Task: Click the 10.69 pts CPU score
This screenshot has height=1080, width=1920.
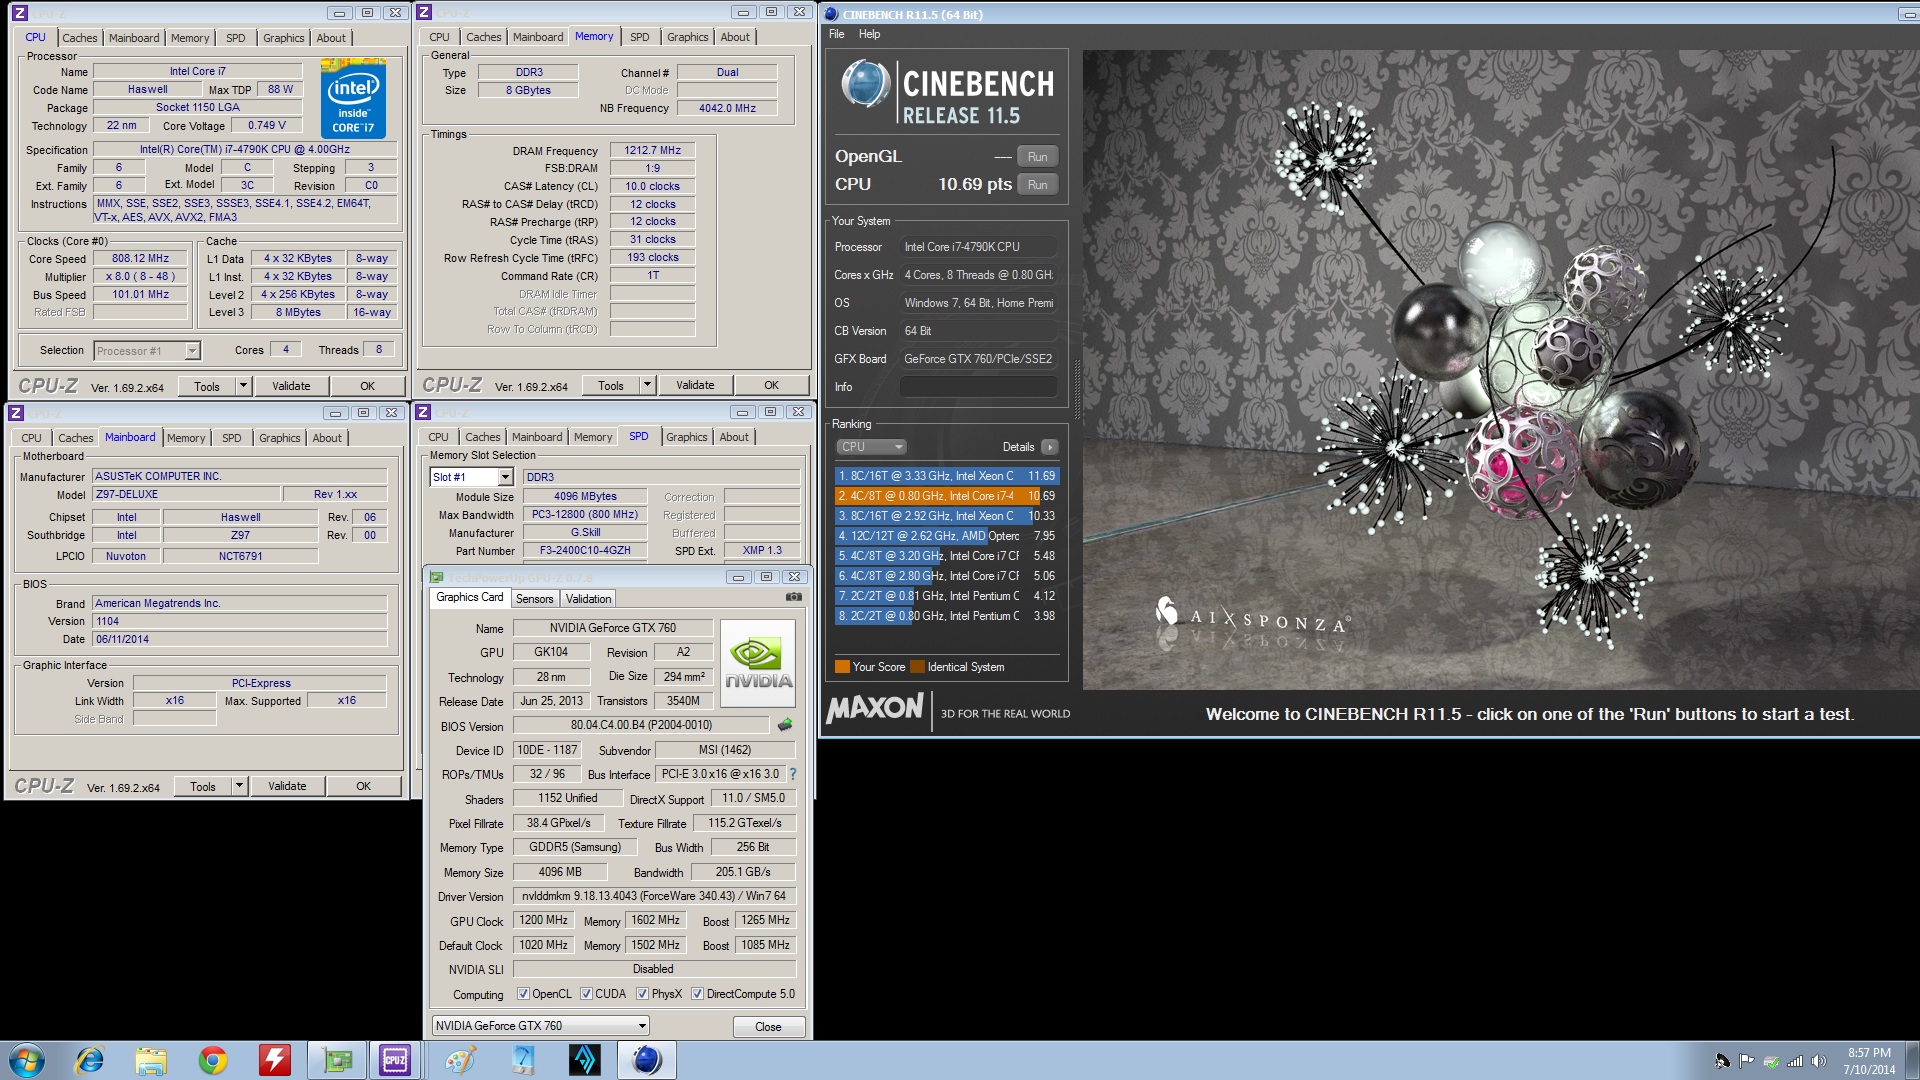Action: pyautogui.click(x=974, y=184)
